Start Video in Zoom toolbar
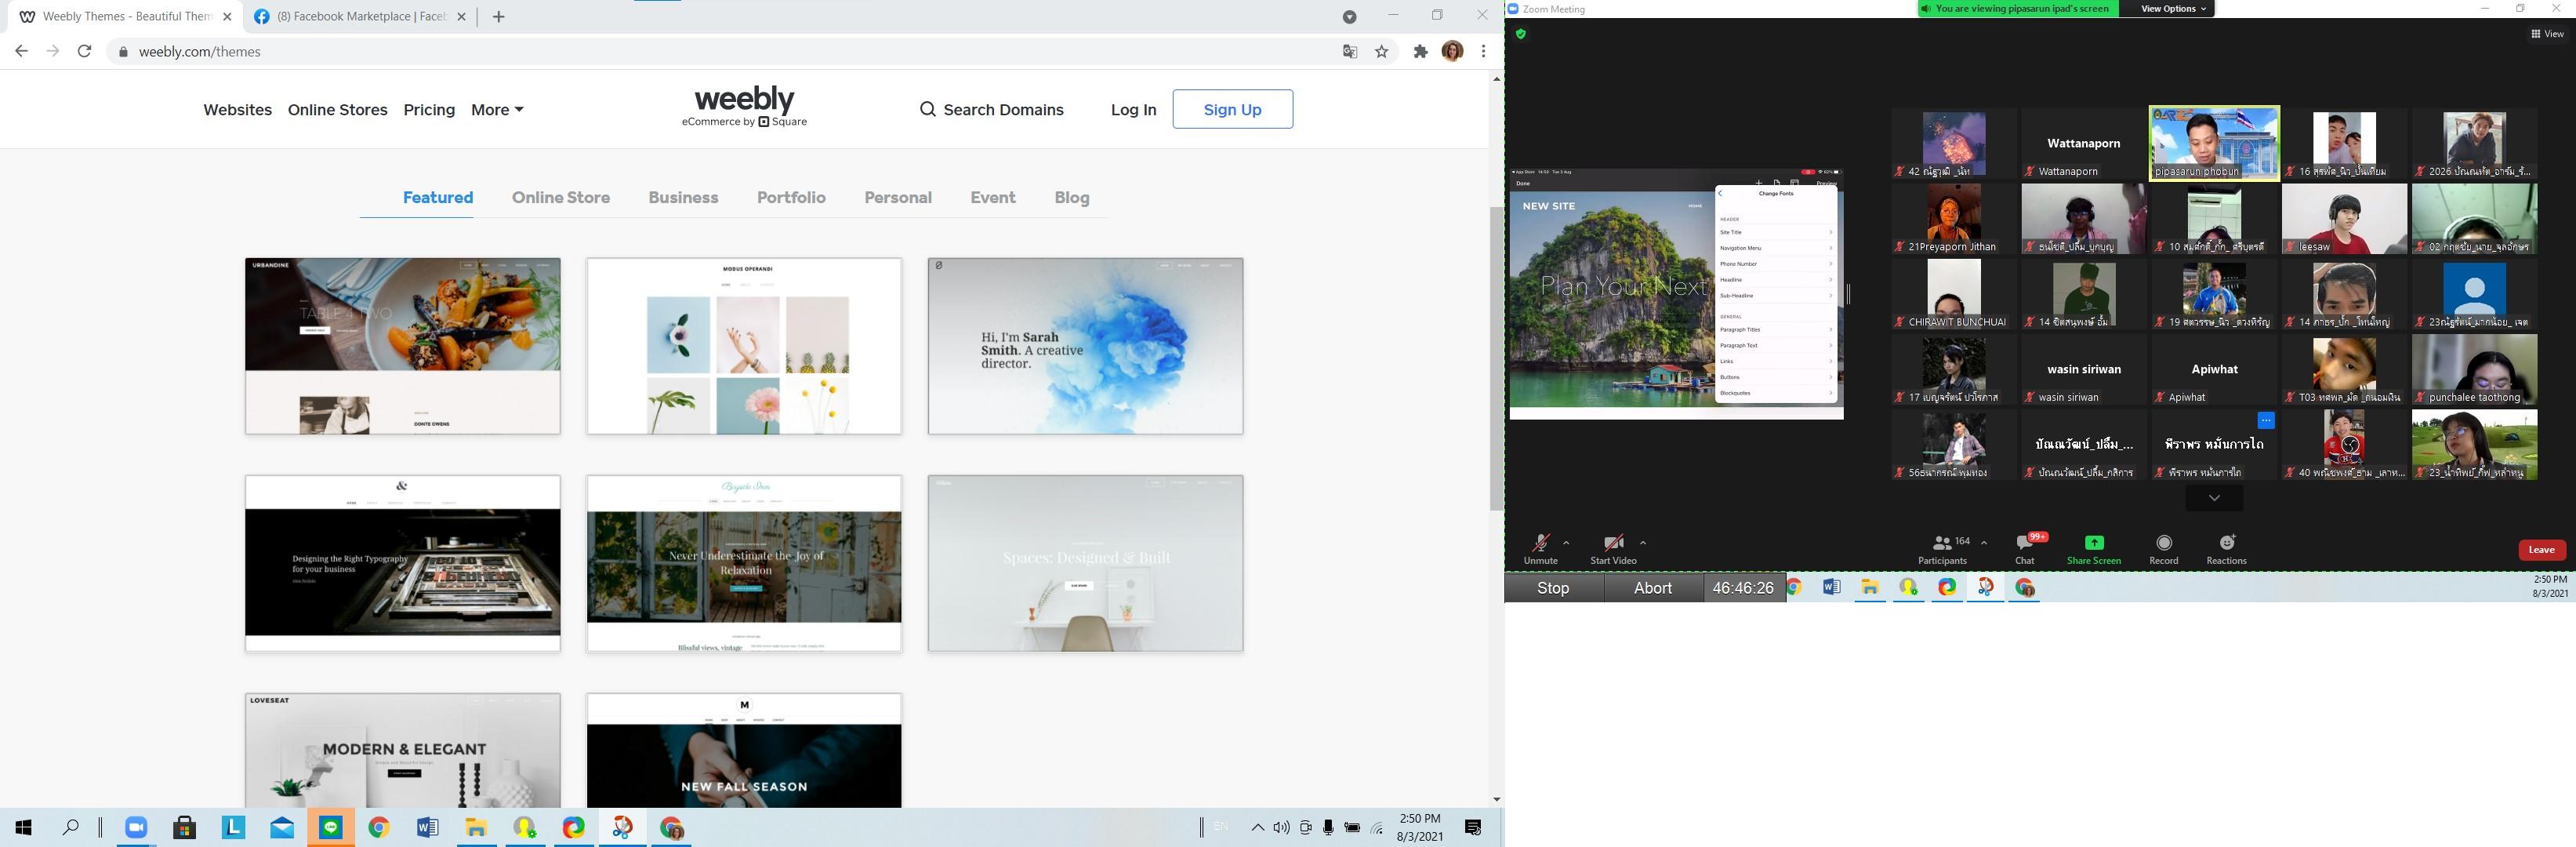2576x847 pixels. pyautogui.click(x=1613, y=549)
